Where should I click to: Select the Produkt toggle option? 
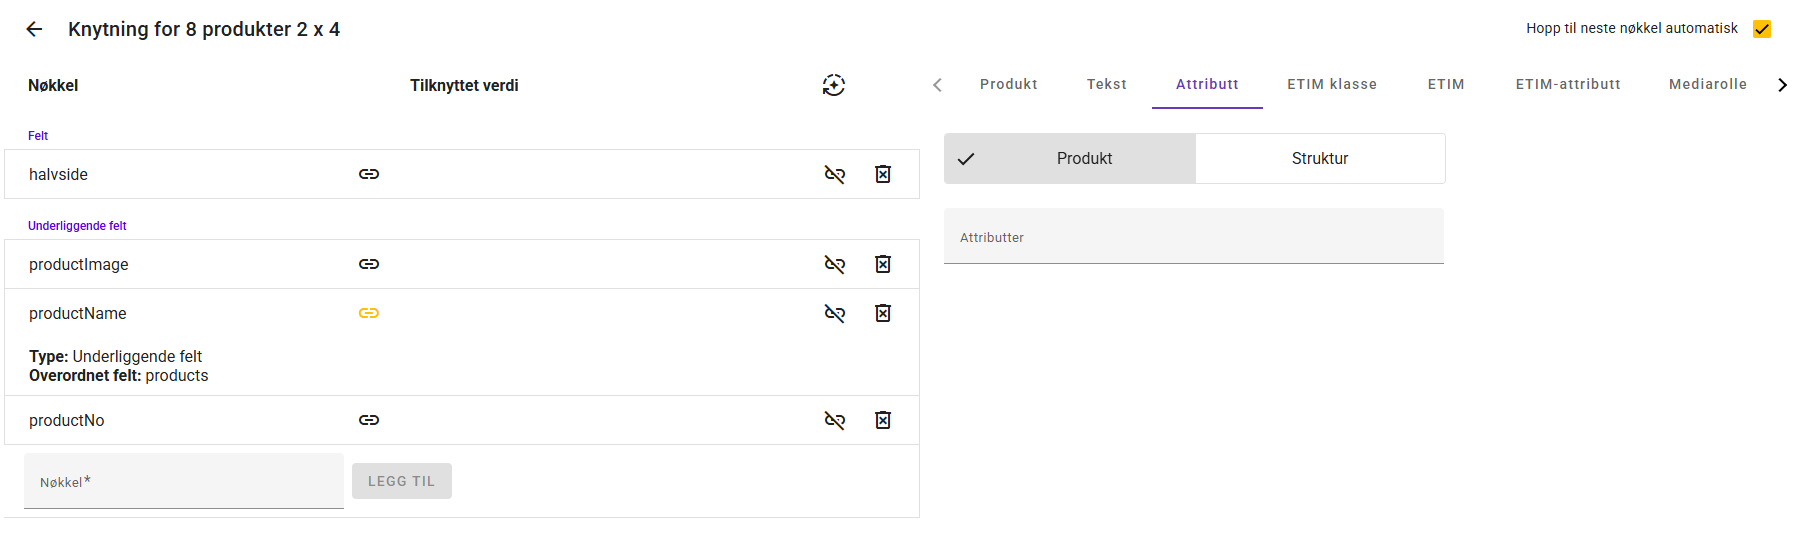[x=1070, y=159]
